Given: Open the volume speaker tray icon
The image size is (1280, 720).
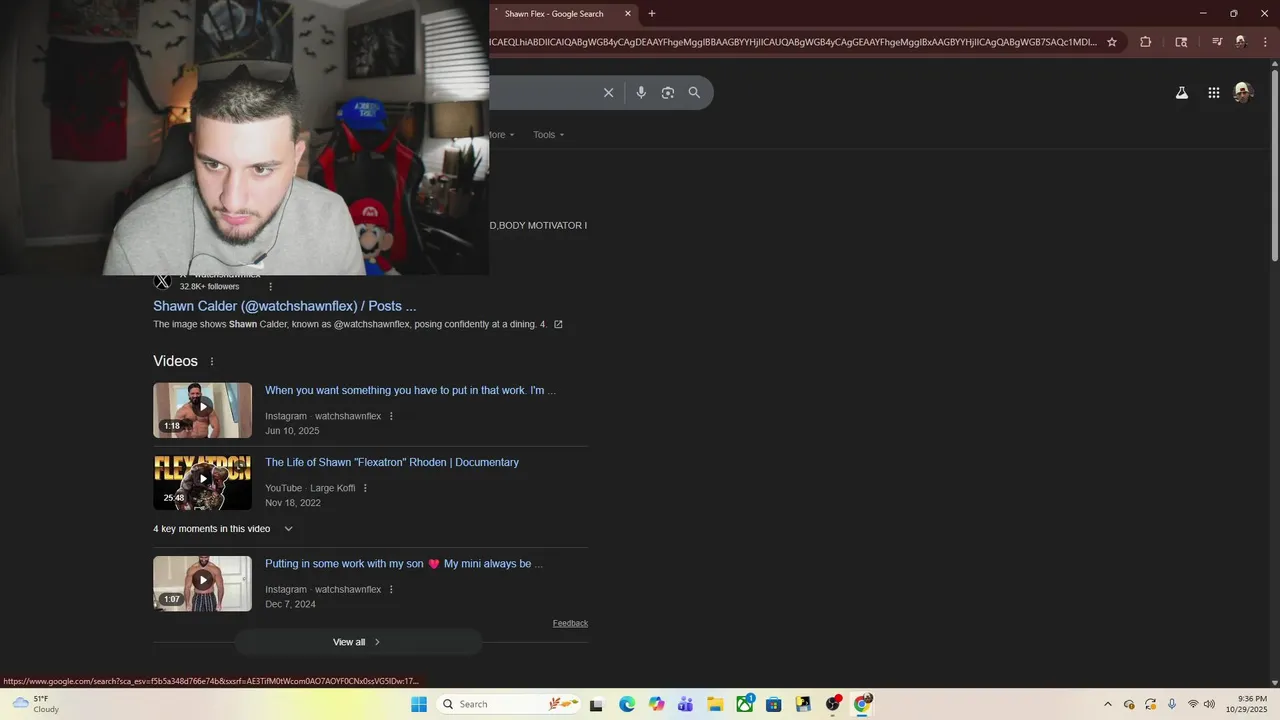Looking at the screenshot, I should tap(1209, 704).
